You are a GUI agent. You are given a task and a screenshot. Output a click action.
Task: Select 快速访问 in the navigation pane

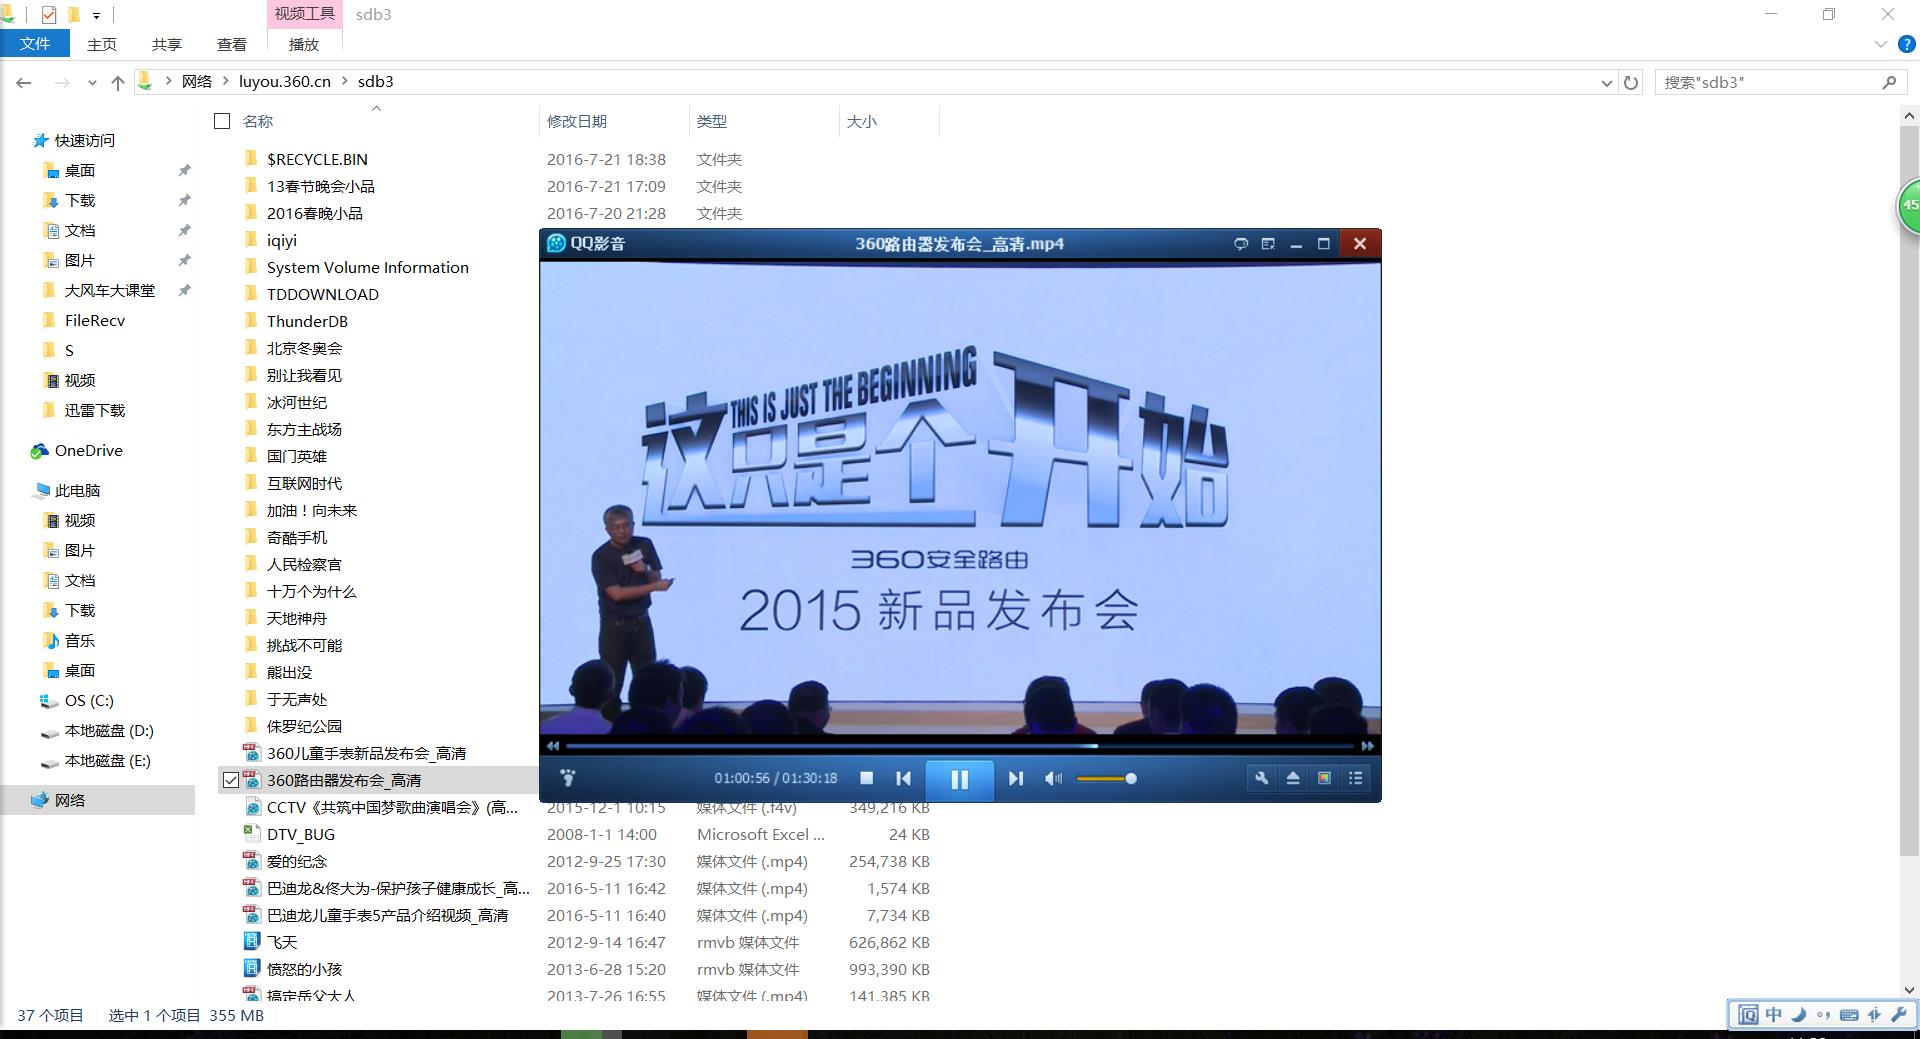[84, 140]
